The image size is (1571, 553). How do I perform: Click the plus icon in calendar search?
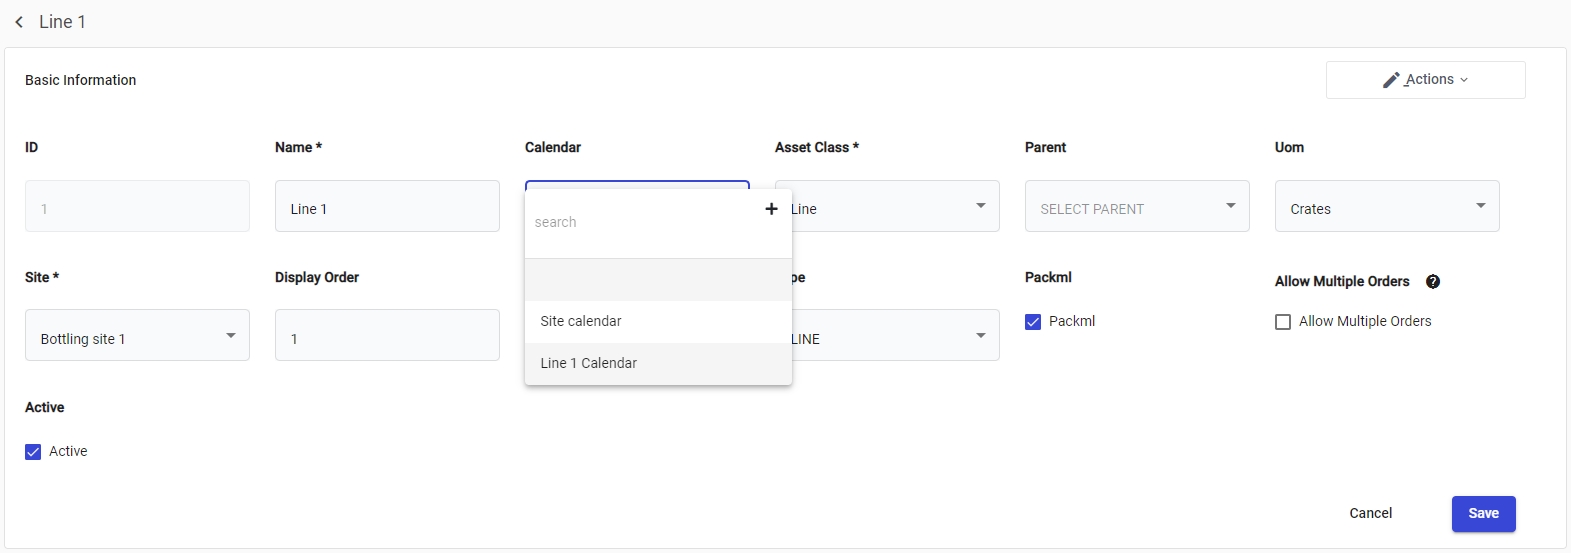(x=771, y=209)
